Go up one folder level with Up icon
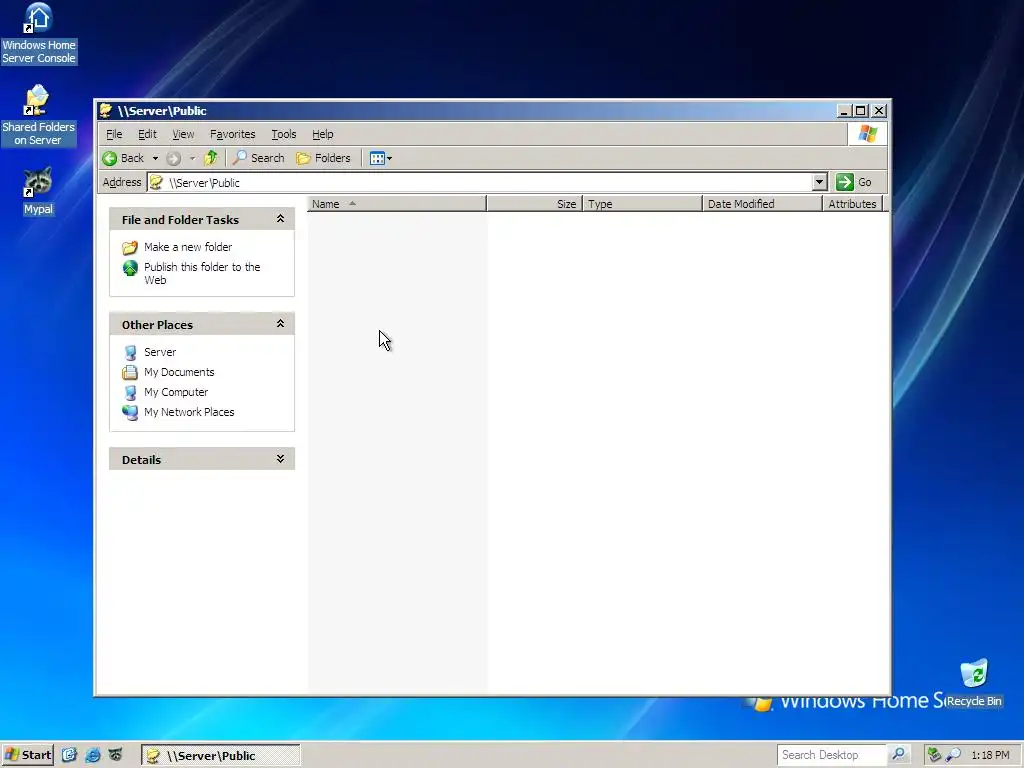 pos(210,158)
